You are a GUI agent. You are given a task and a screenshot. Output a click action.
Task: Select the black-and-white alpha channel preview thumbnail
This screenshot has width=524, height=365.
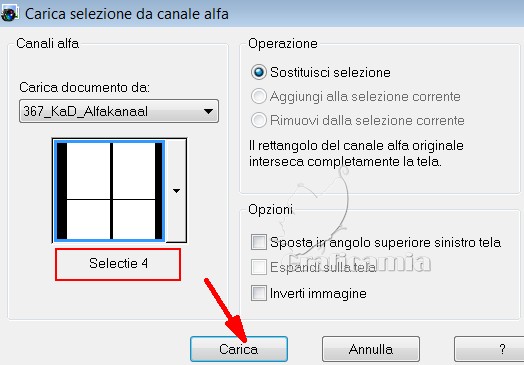(x=110, y=190)
